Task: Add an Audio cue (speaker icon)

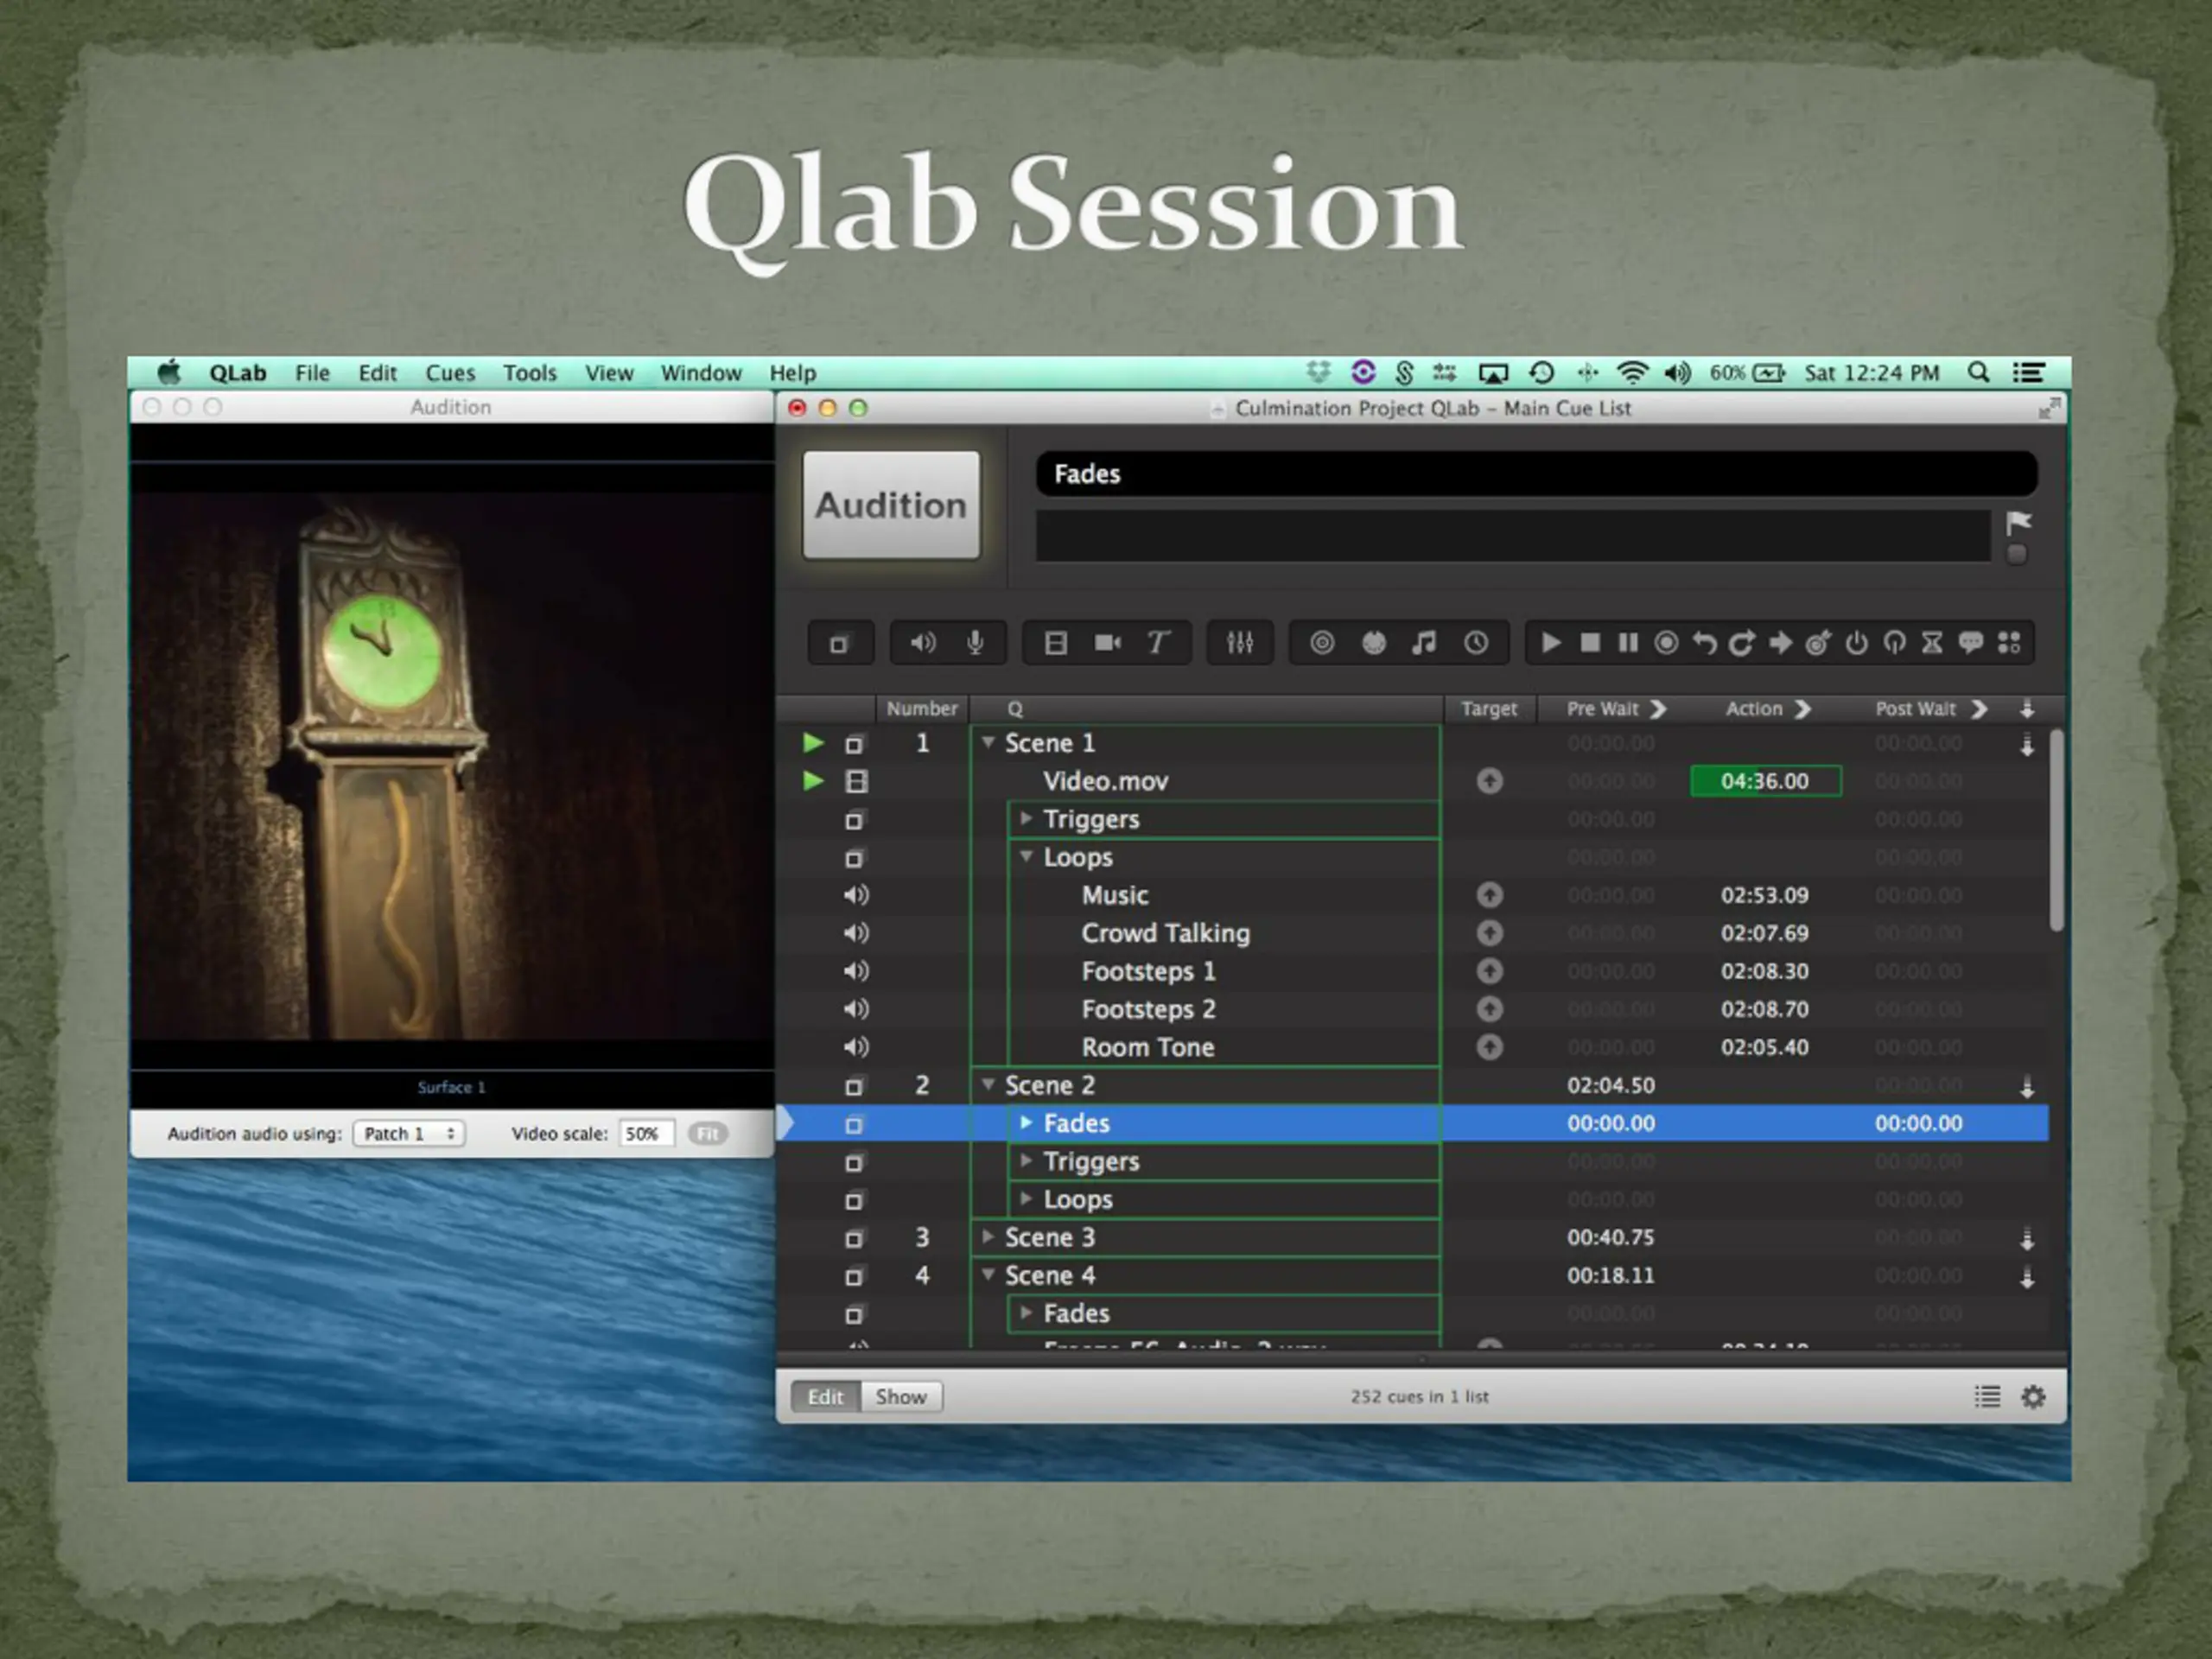Action: click(922, 643)
